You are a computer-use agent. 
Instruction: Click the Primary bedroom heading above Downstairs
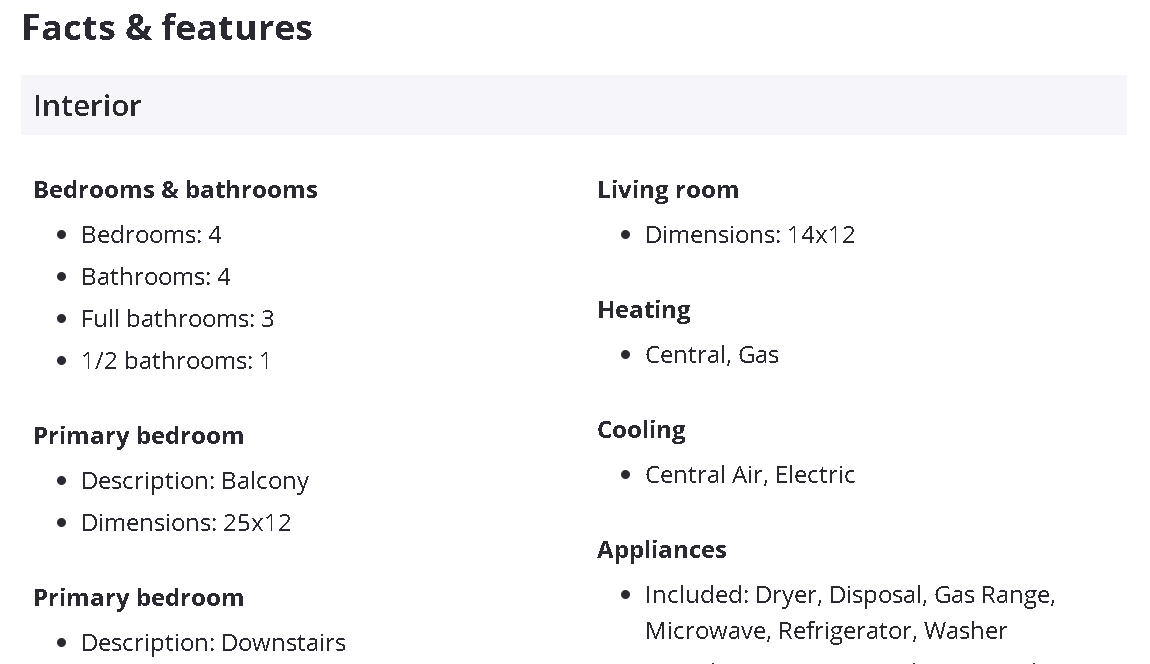(138, 598)
